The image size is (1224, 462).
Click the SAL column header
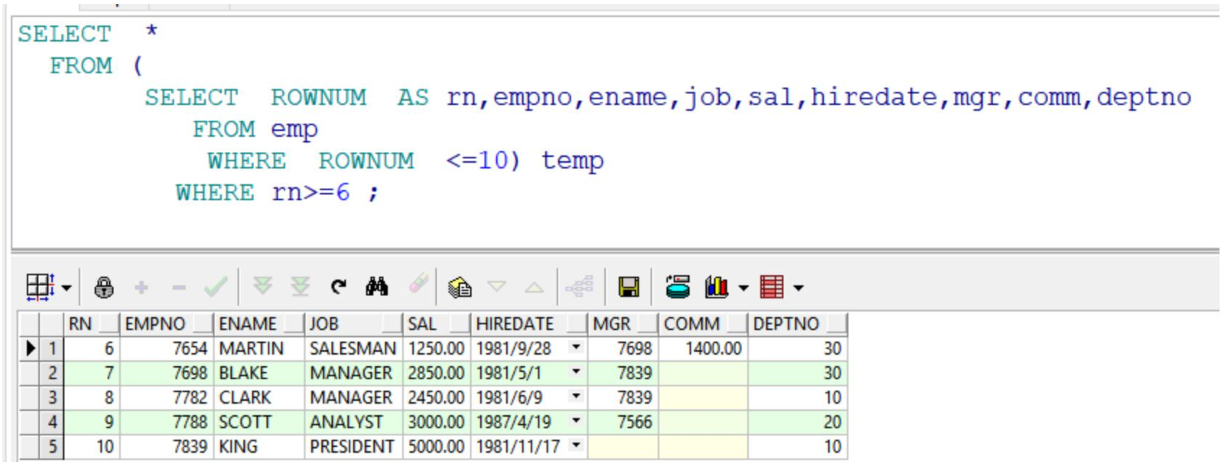437,324
